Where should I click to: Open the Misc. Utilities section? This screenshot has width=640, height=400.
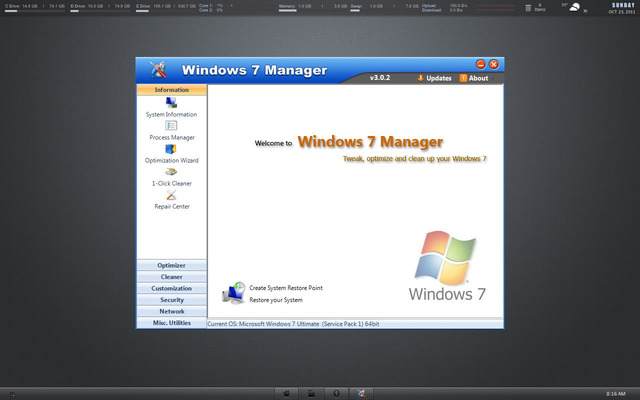171,322
